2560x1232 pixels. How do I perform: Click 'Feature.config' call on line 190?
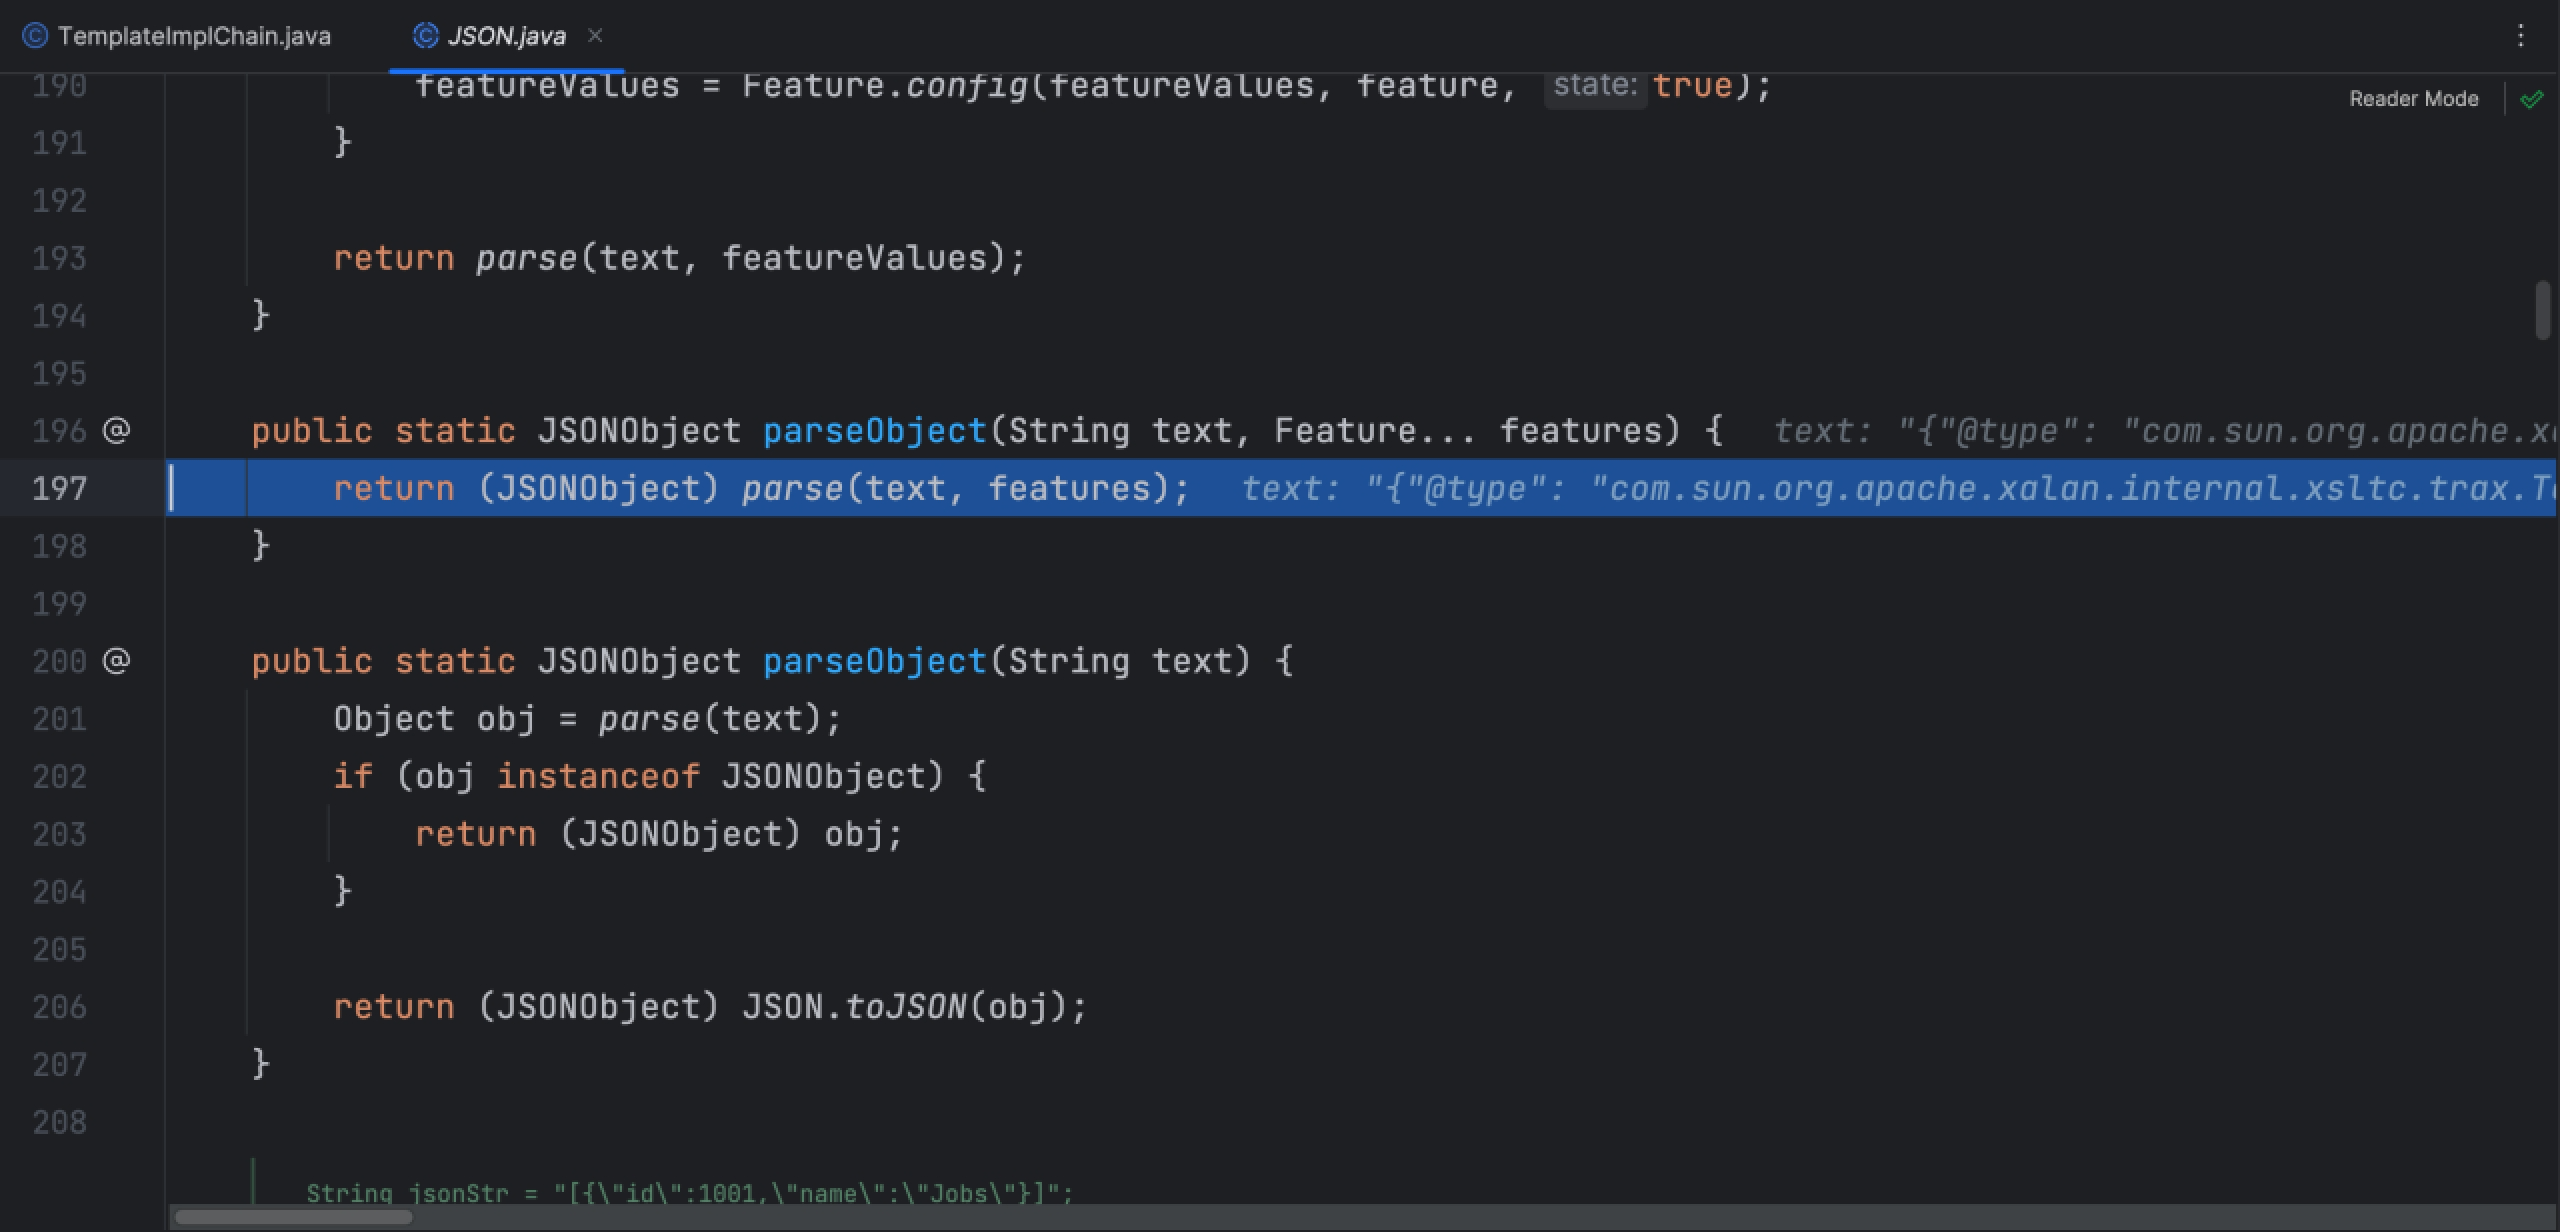885,86
